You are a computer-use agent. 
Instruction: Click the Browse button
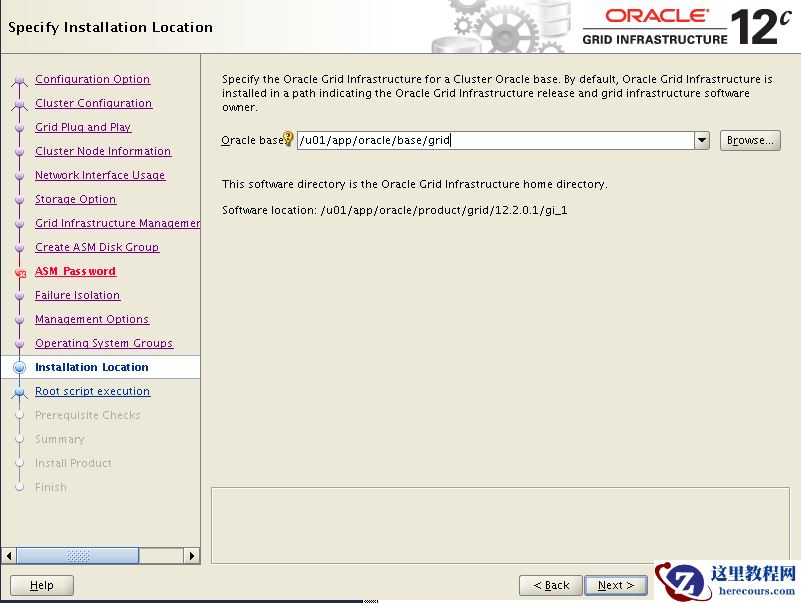[x=750, y=140]
